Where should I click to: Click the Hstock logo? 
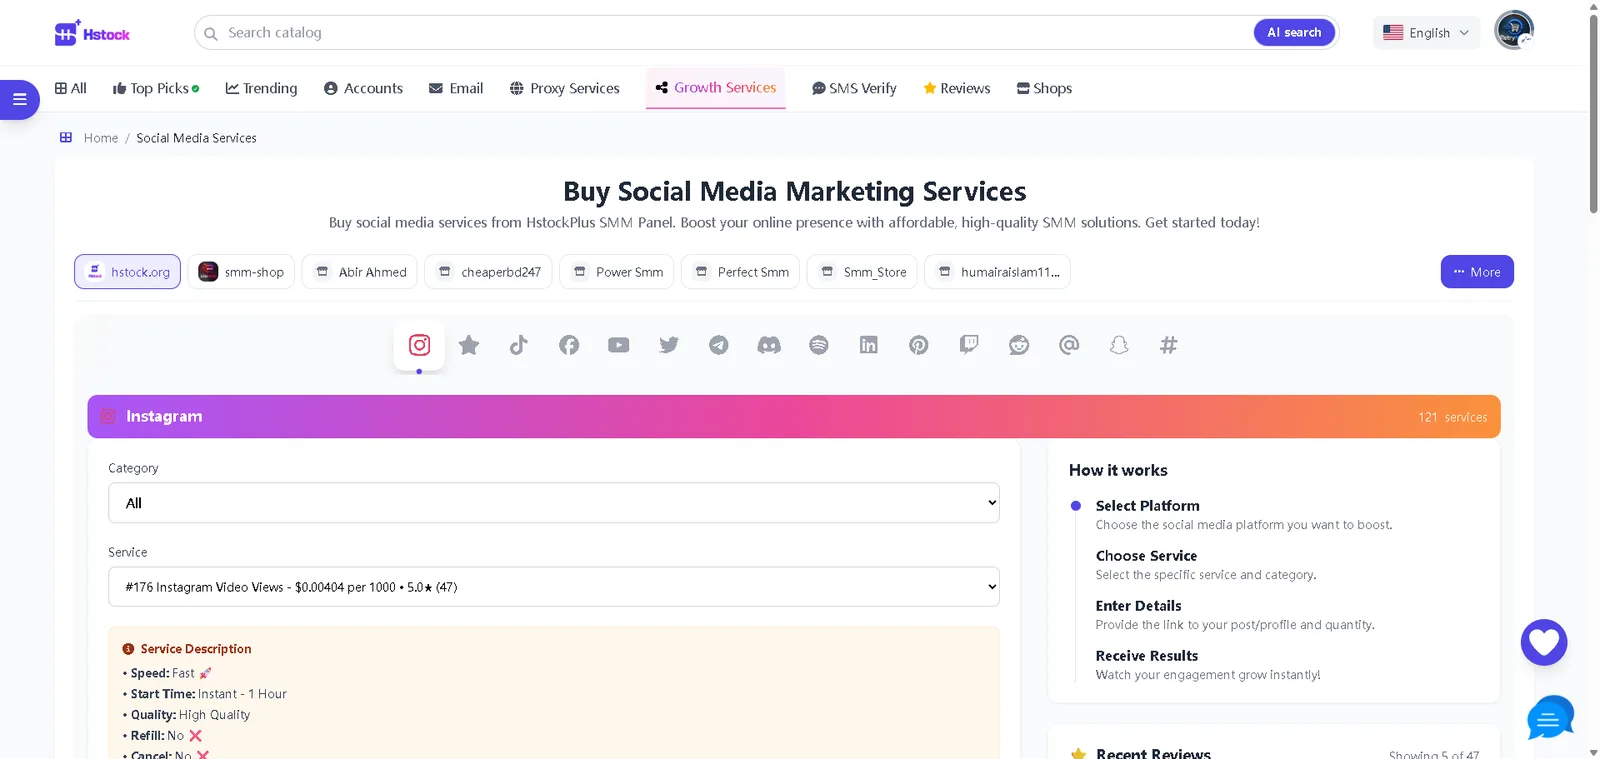click(92, 33)
